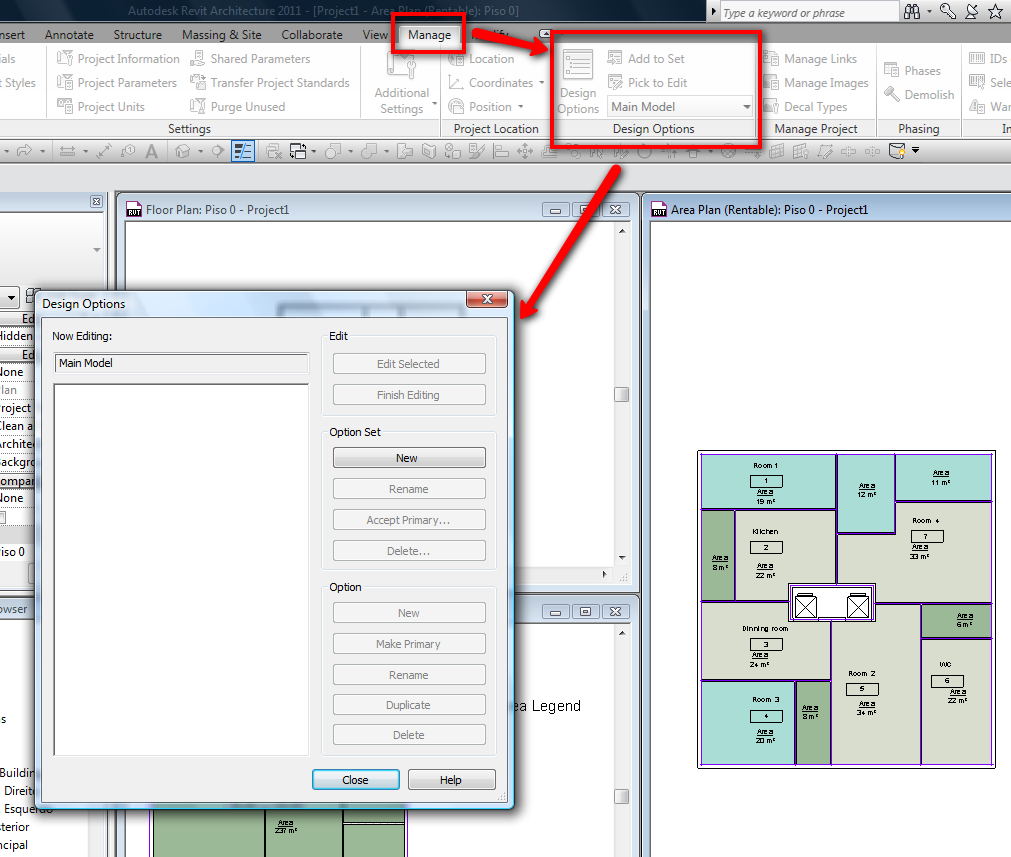Switch to the View tab
This screenshot has height=857, width=1011.
[x=375, y=35]
